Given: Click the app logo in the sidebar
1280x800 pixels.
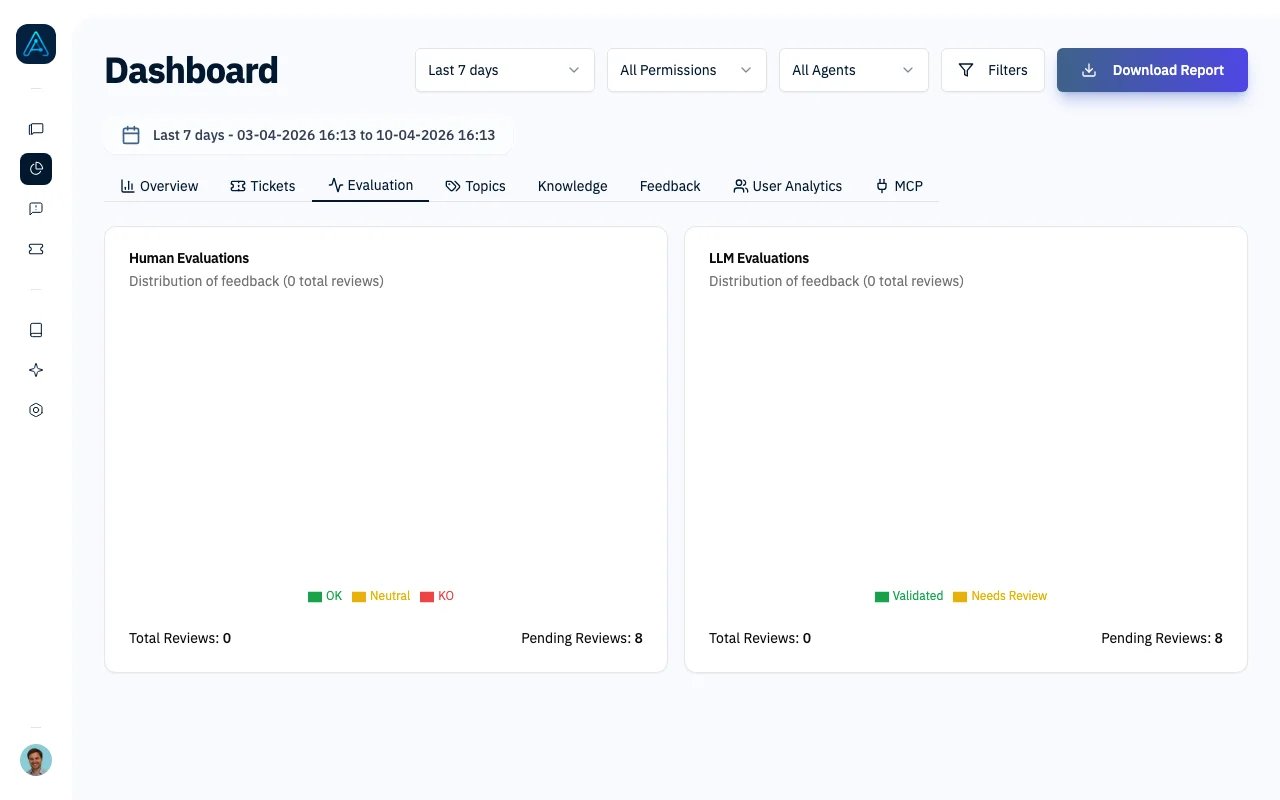Looking at the screenshot, I should point(36,44).
